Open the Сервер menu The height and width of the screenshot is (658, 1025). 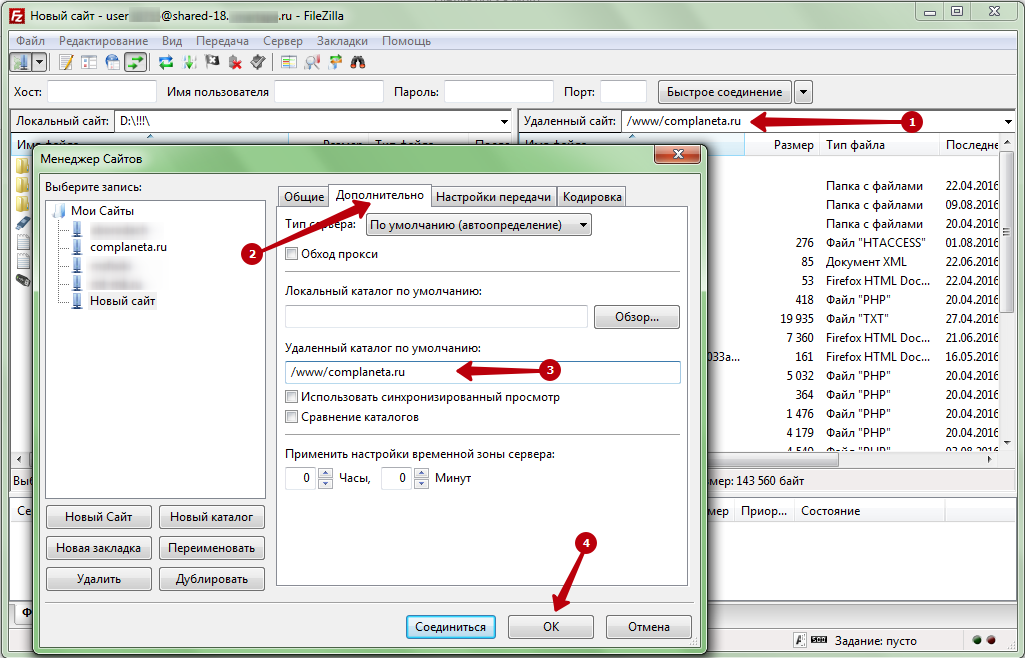(283, 41)
